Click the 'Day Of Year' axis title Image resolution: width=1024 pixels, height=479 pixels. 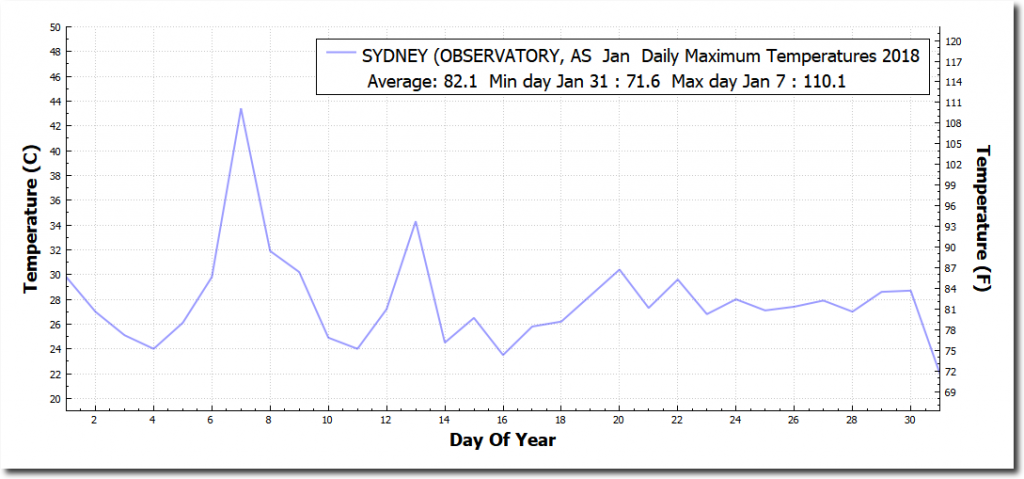click(x=503, y=440)
